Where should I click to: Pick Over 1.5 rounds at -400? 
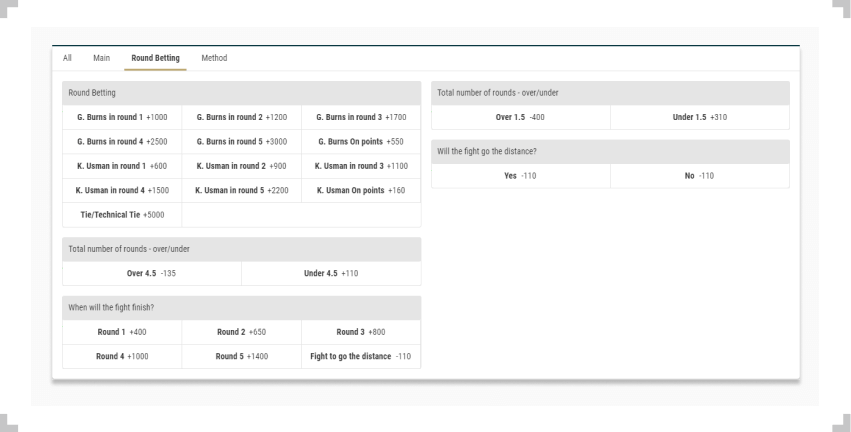tap(520, 117)
